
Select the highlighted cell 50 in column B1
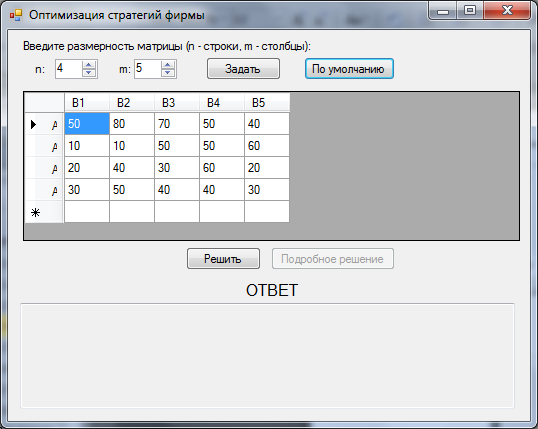pyautogui.click(x=87, y=124)
